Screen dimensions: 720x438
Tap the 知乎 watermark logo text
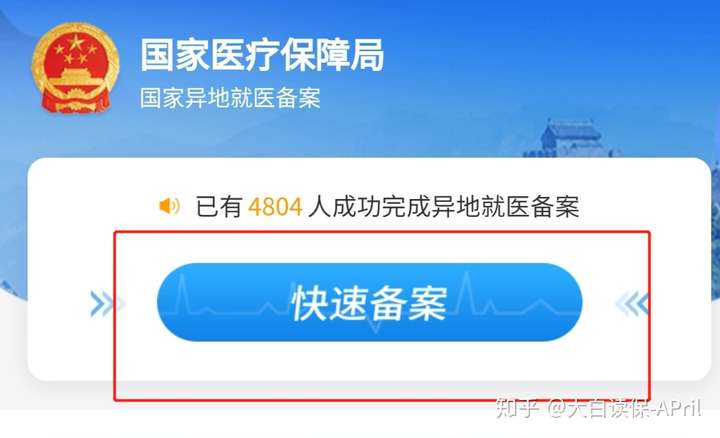tap(517, 408)
